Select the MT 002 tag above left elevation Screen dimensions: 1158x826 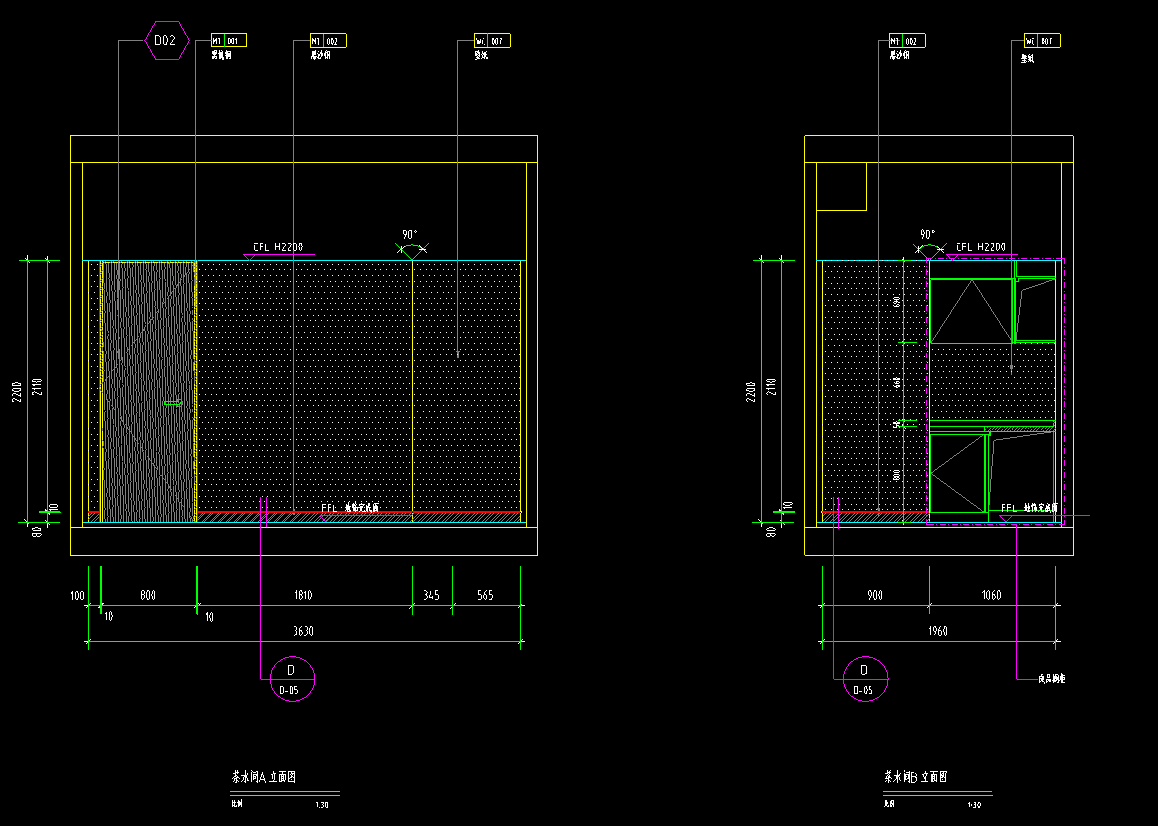click(x=327, y=41)
